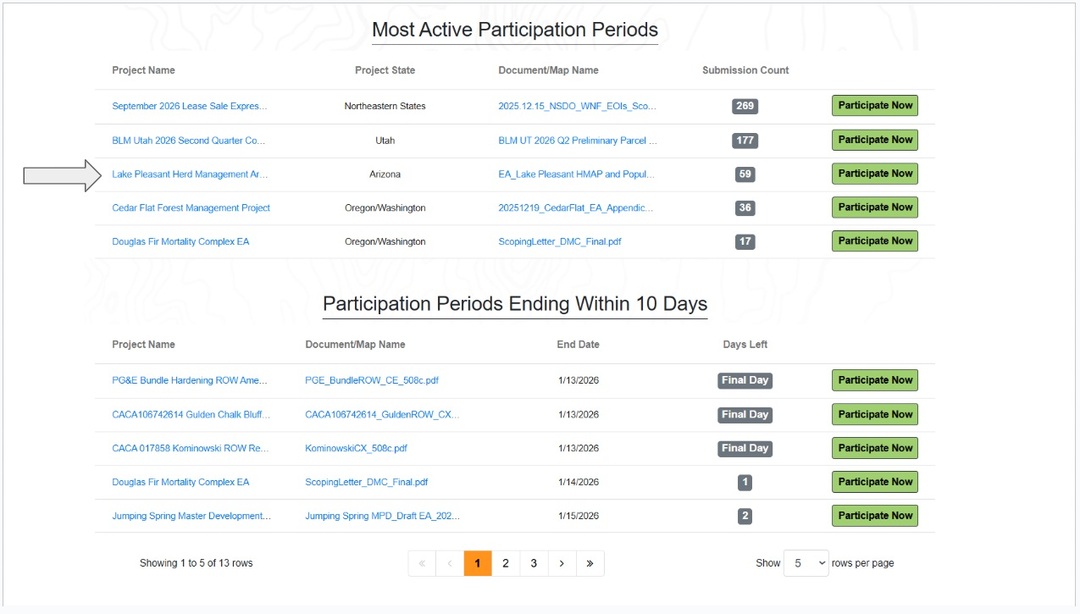Open PGE_BundleROW_CE_508c.pdf document
Viewport: 1080px width, 614px height.
pos(372,381)
